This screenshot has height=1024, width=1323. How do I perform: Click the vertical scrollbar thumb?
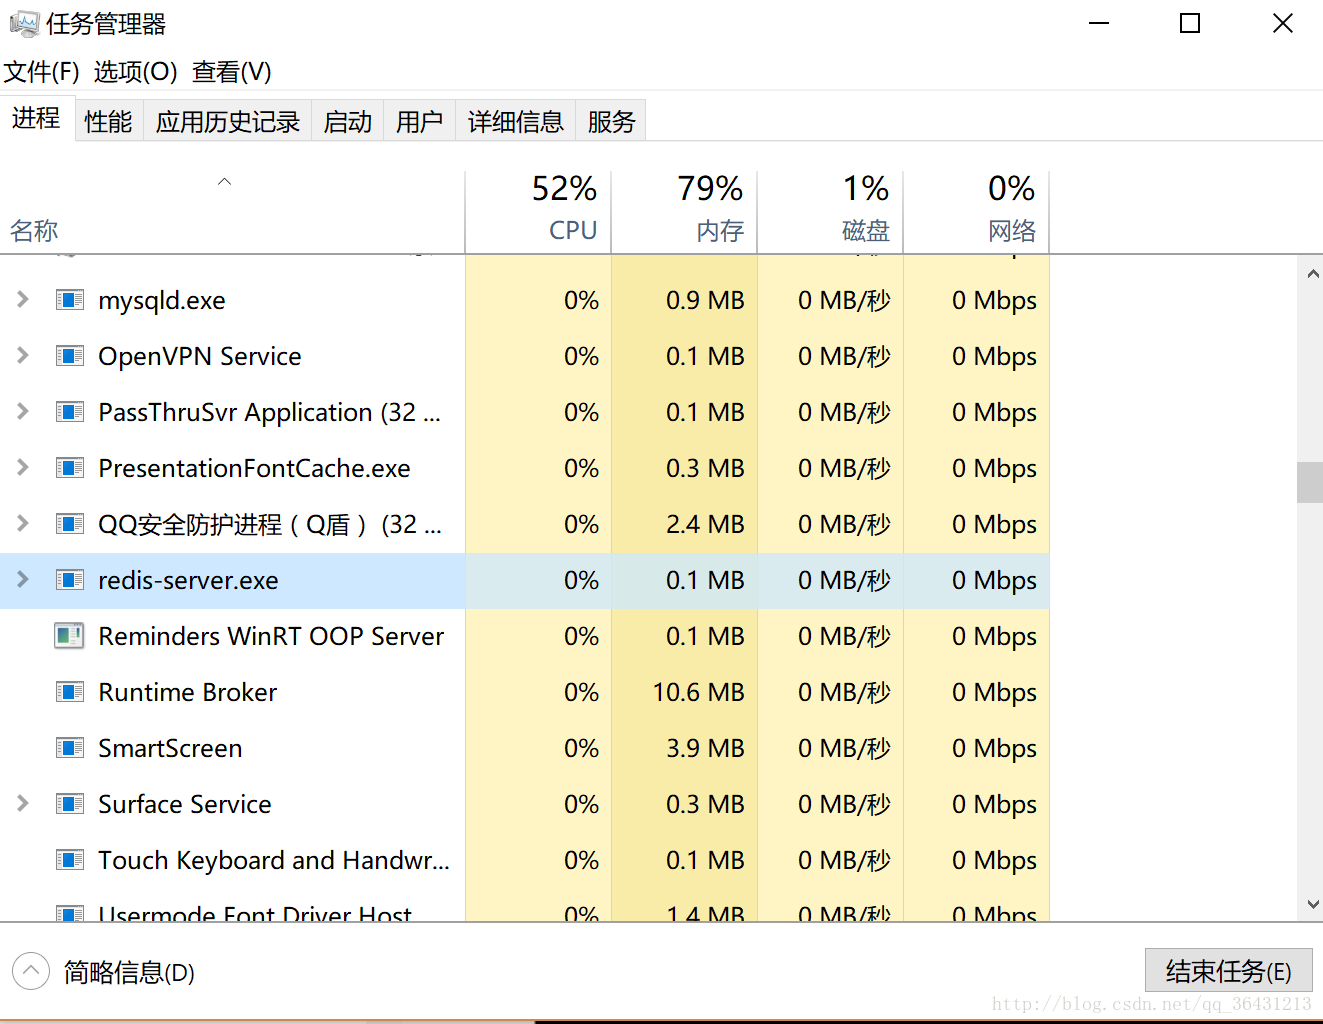(x=1310, y=482)
